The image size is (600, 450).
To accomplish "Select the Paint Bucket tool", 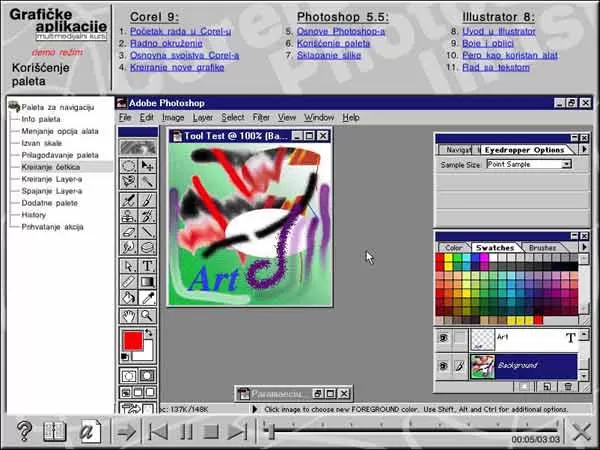I will tap(129, 298).
